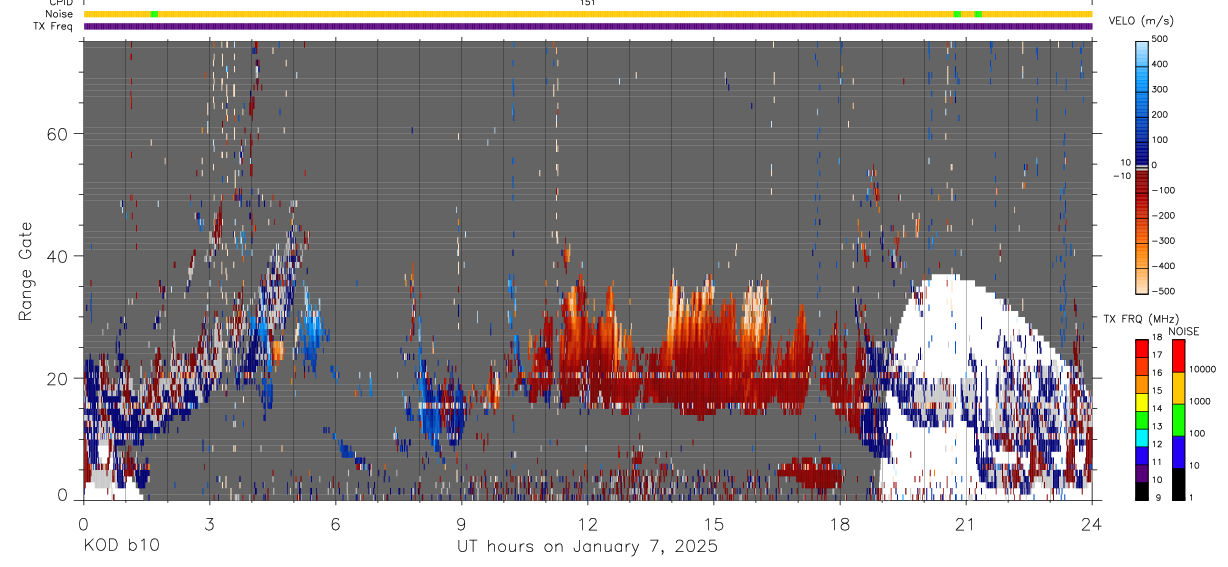Click the 6 tick label on time axis
Viewport: 1228px width, 567px height.
point(335,523)
